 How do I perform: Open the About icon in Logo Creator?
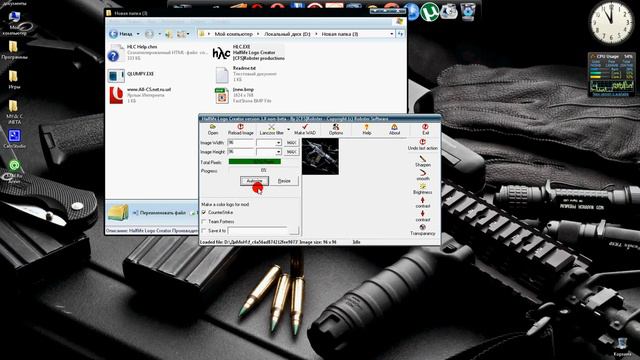click(394, 129)
